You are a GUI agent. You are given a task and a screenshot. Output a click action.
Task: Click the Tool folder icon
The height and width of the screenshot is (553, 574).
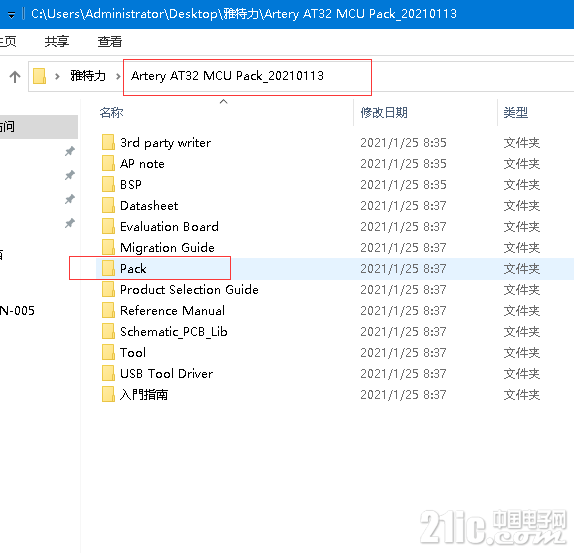point(108,352)
